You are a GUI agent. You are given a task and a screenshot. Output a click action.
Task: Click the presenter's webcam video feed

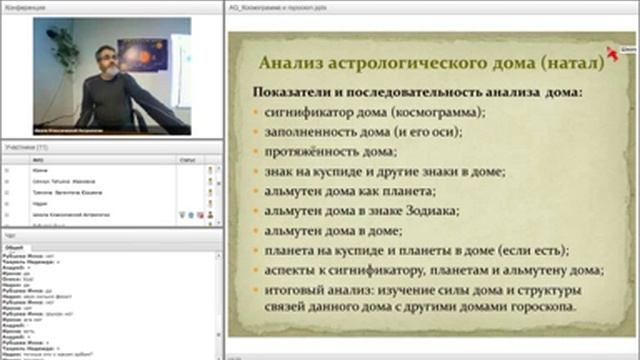coord(112,76)
